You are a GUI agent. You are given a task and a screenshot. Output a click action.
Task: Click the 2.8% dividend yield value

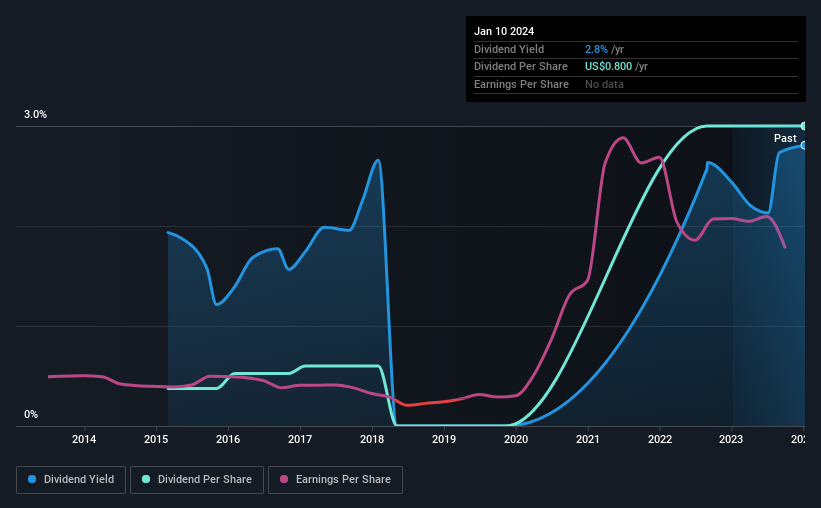(x=596, y=49)
